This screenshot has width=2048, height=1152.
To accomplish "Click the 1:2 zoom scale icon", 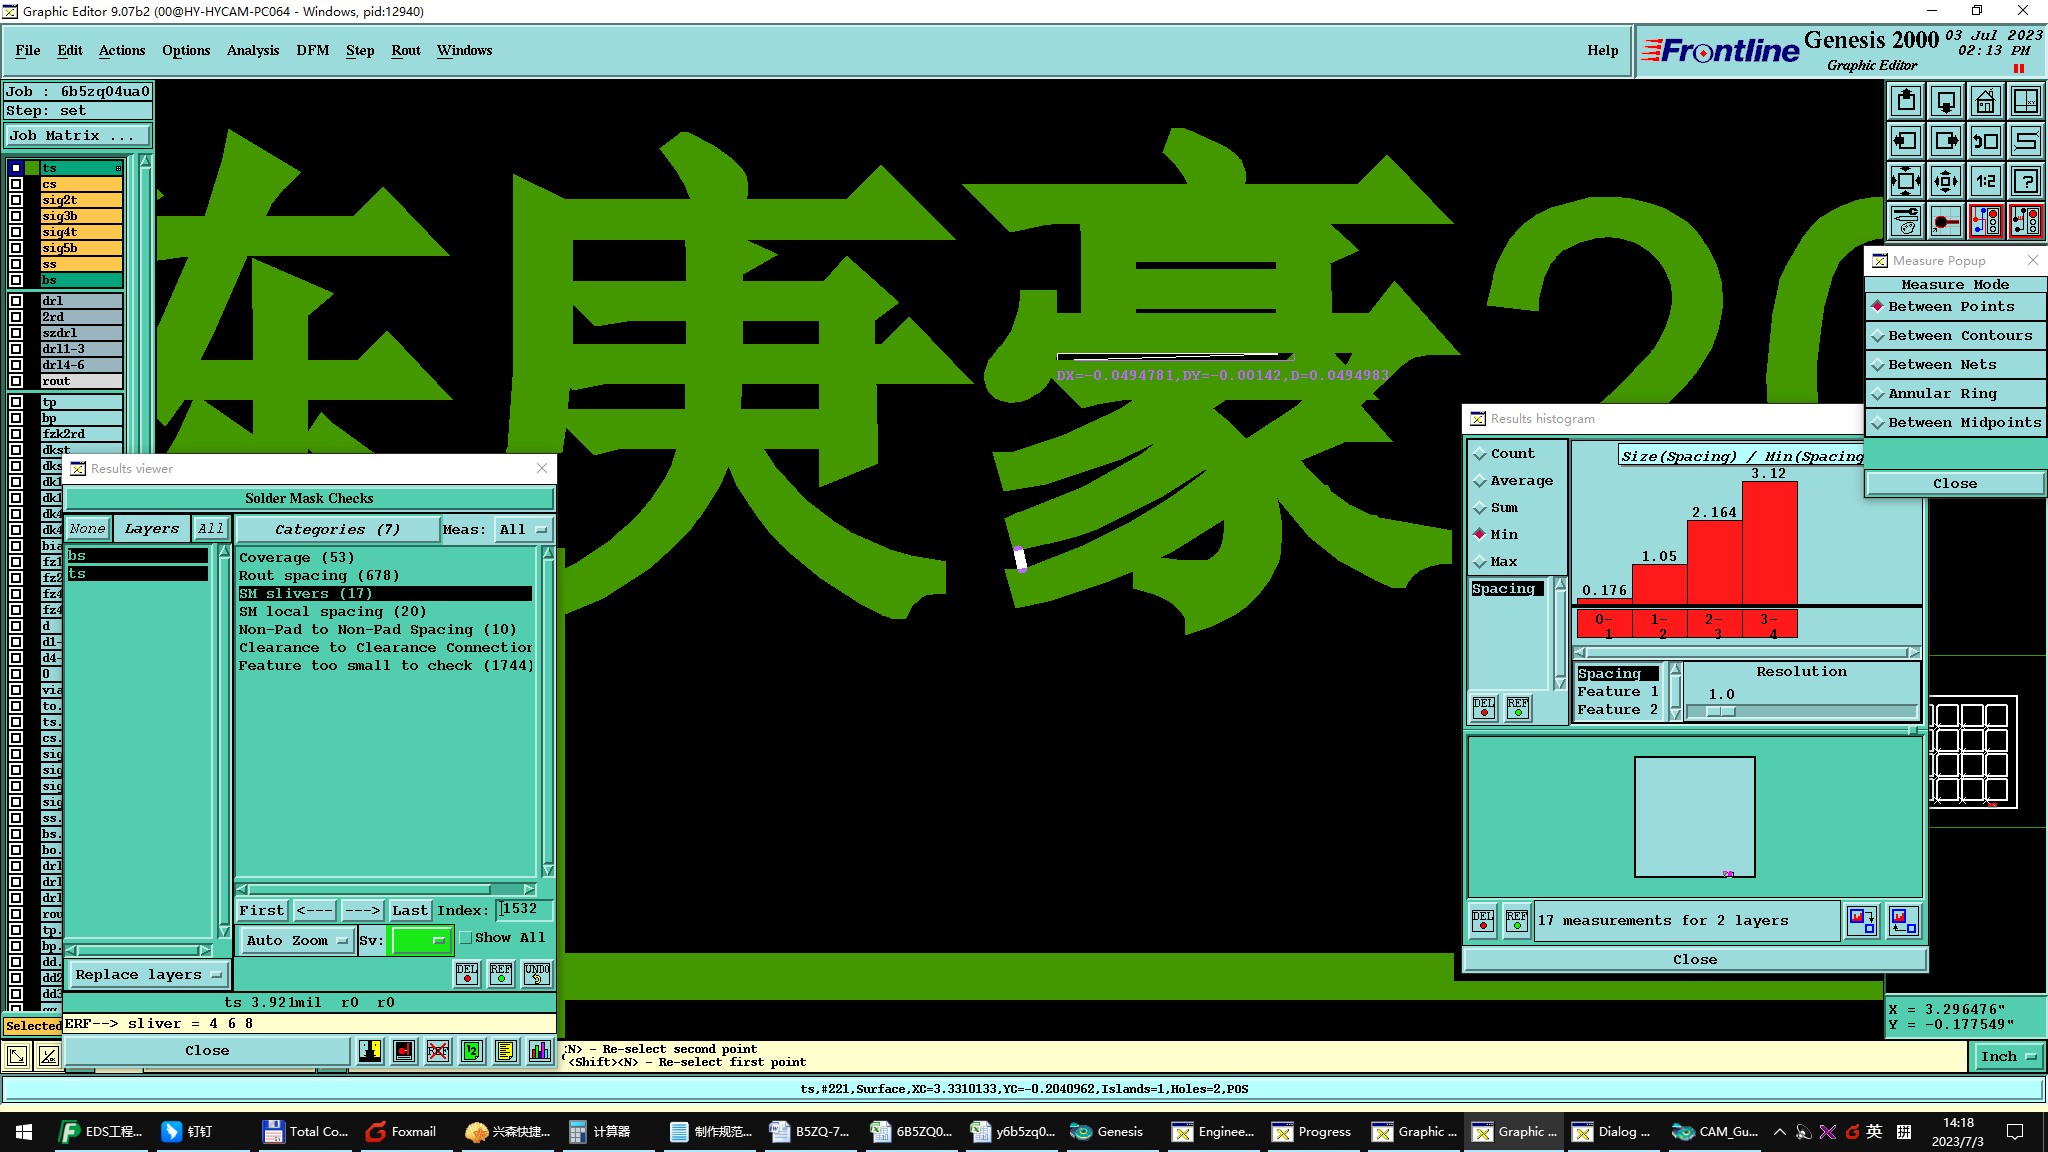I will click(1985, 182).
